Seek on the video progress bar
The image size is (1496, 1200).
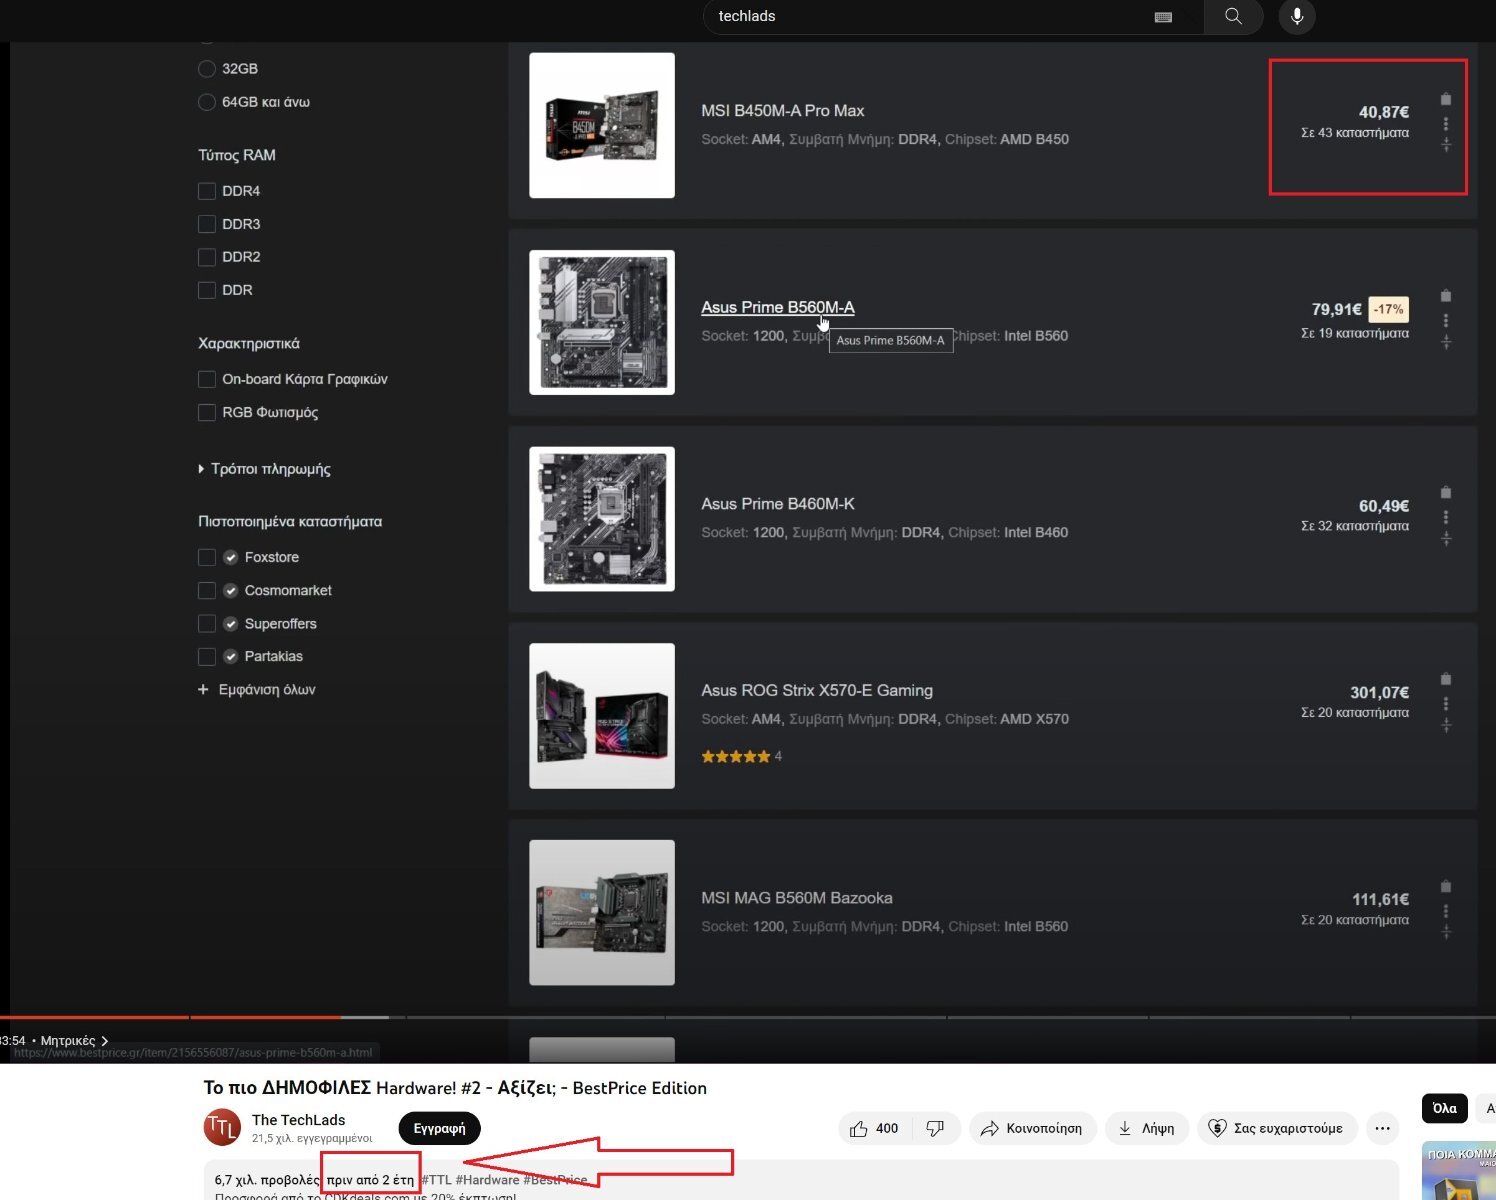[x=748, y=1017]
